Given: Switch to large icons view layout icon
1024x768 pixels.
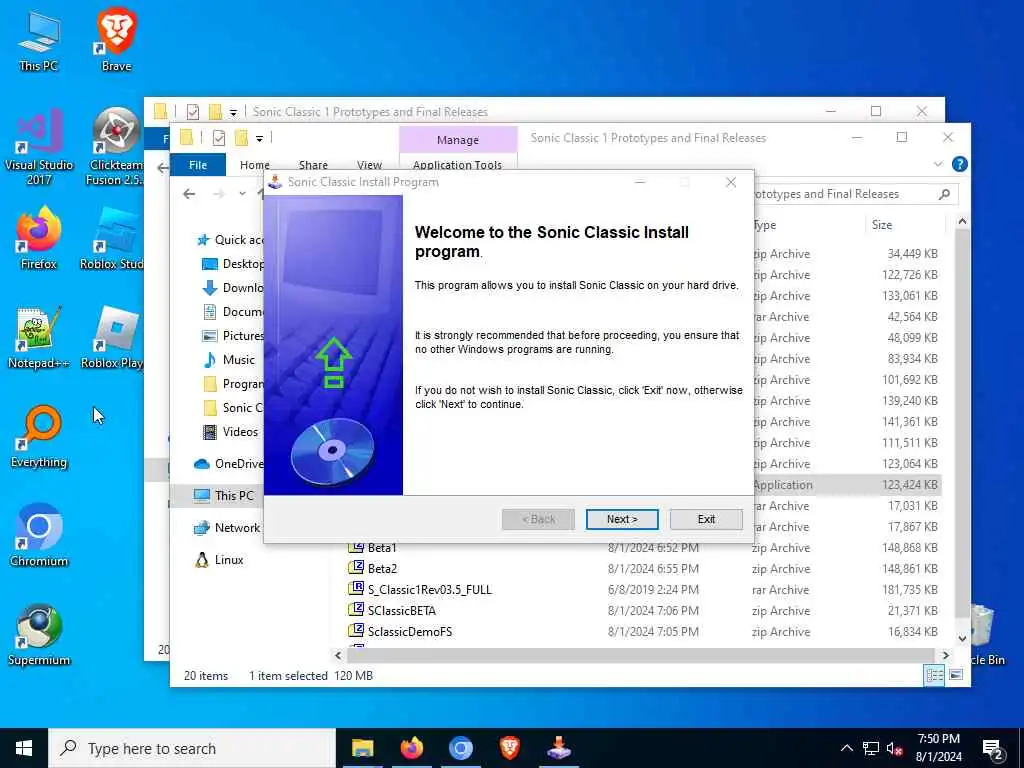Looking at the screenshot, I should point(955,675).
